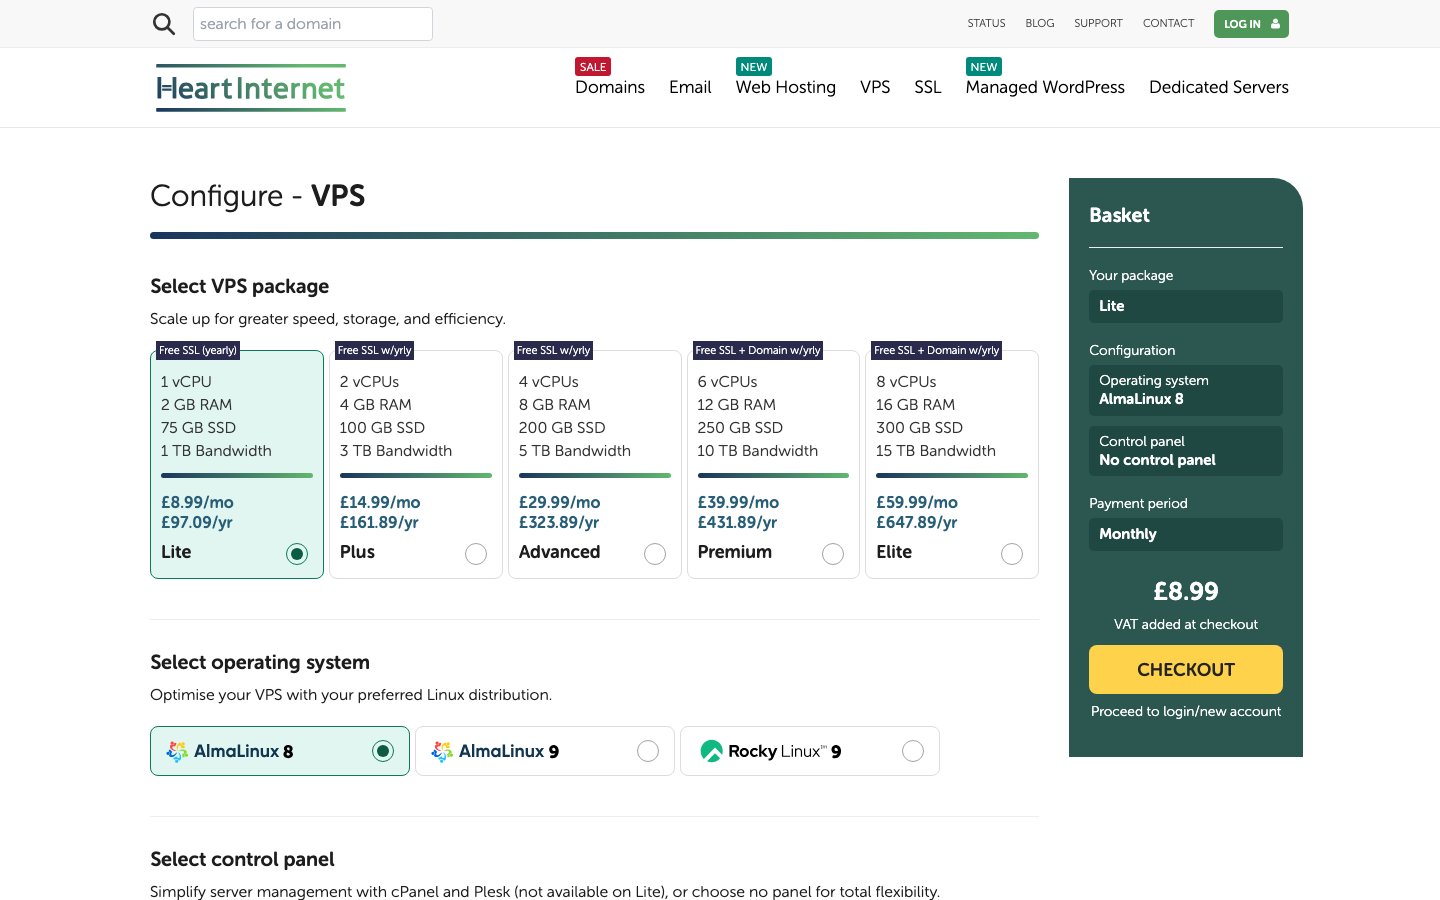The image size is (1440, 900).
Task: Click the Rocky Linux 9 logo icon
Action: (711, 752)
